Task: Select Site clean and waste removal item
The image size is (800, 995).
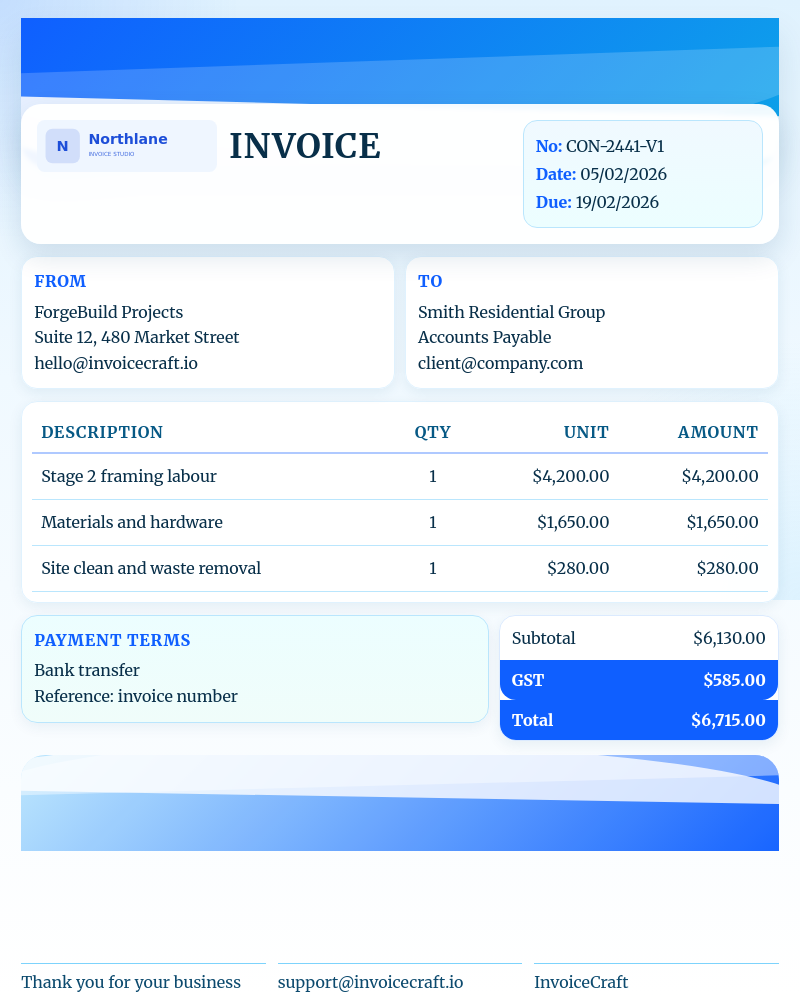Action: (x=151, y=569)
